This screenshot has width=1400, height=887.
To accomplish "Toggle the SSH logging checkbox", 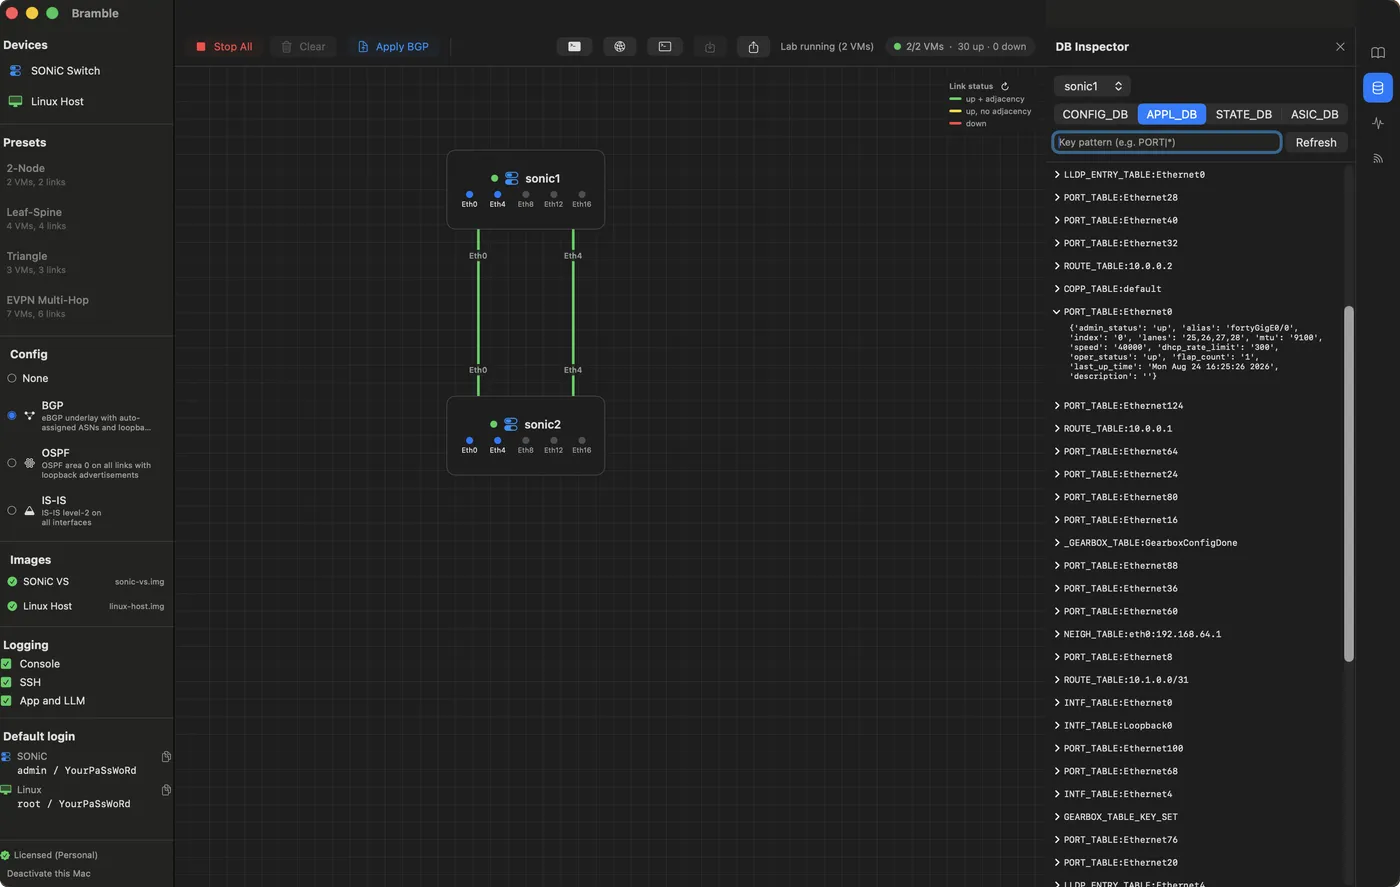I will coord(6,682).
